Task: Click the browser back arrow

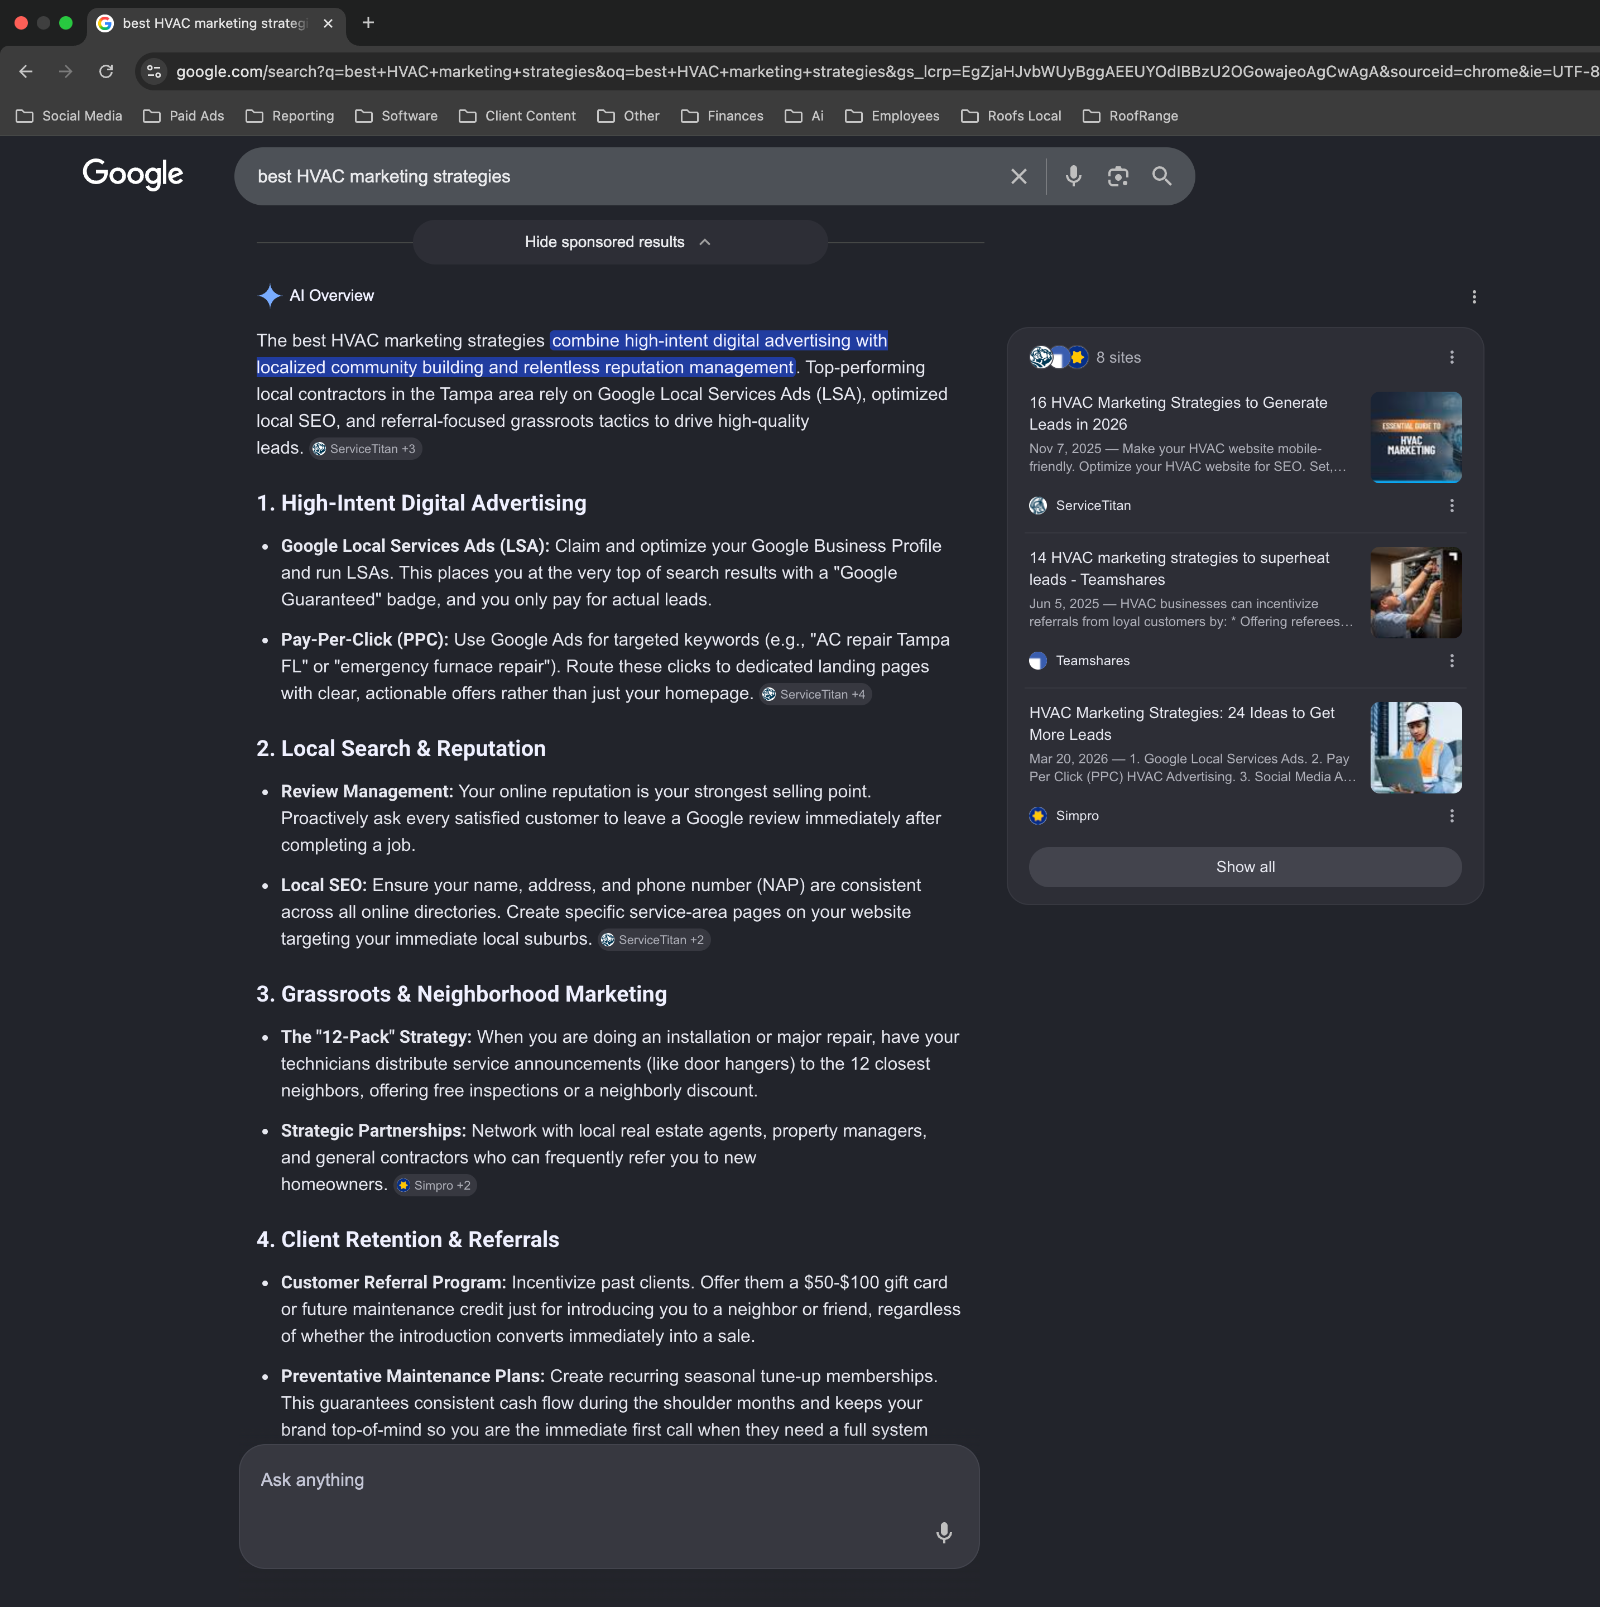Action: tap(26, 71)
